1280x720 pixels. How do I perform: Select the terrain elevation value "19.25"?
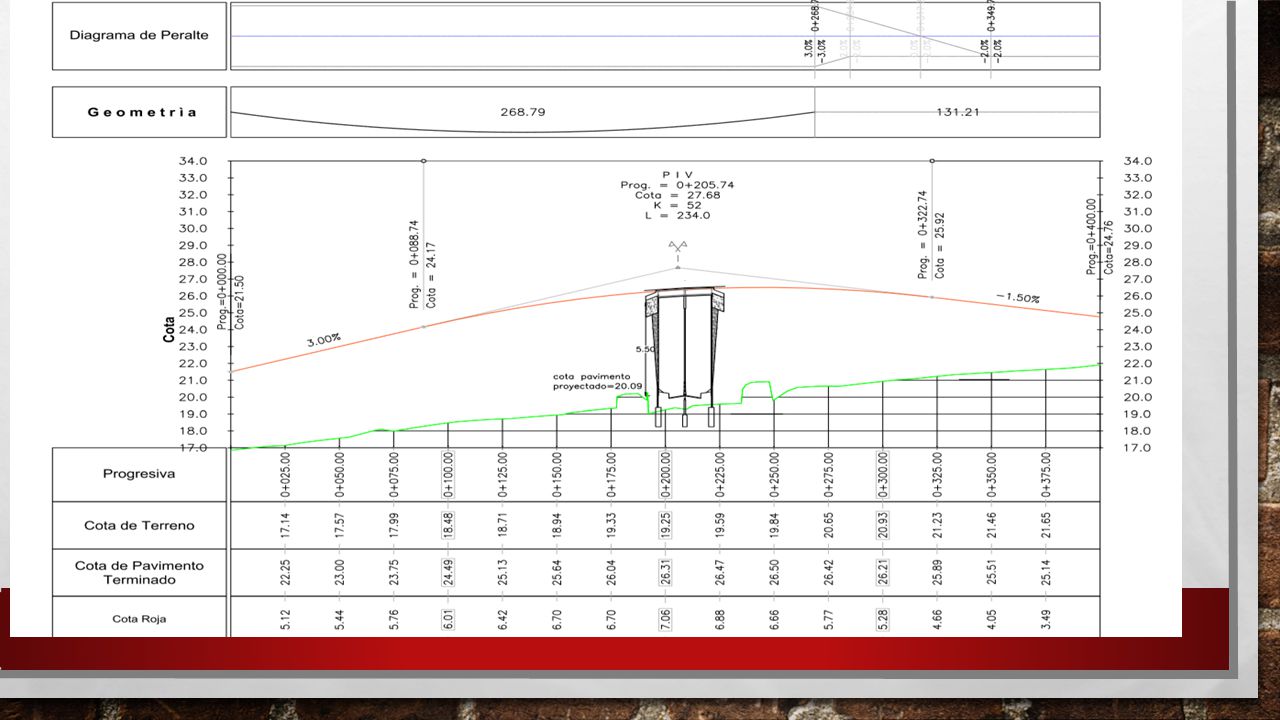click(665, 525)
